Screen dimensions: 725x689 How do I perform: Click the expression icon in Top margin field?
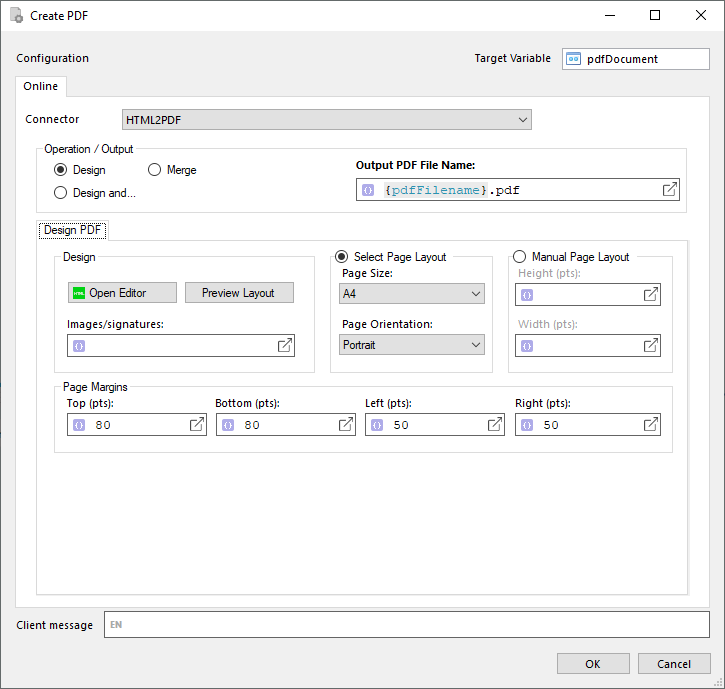tap(79, 425)
